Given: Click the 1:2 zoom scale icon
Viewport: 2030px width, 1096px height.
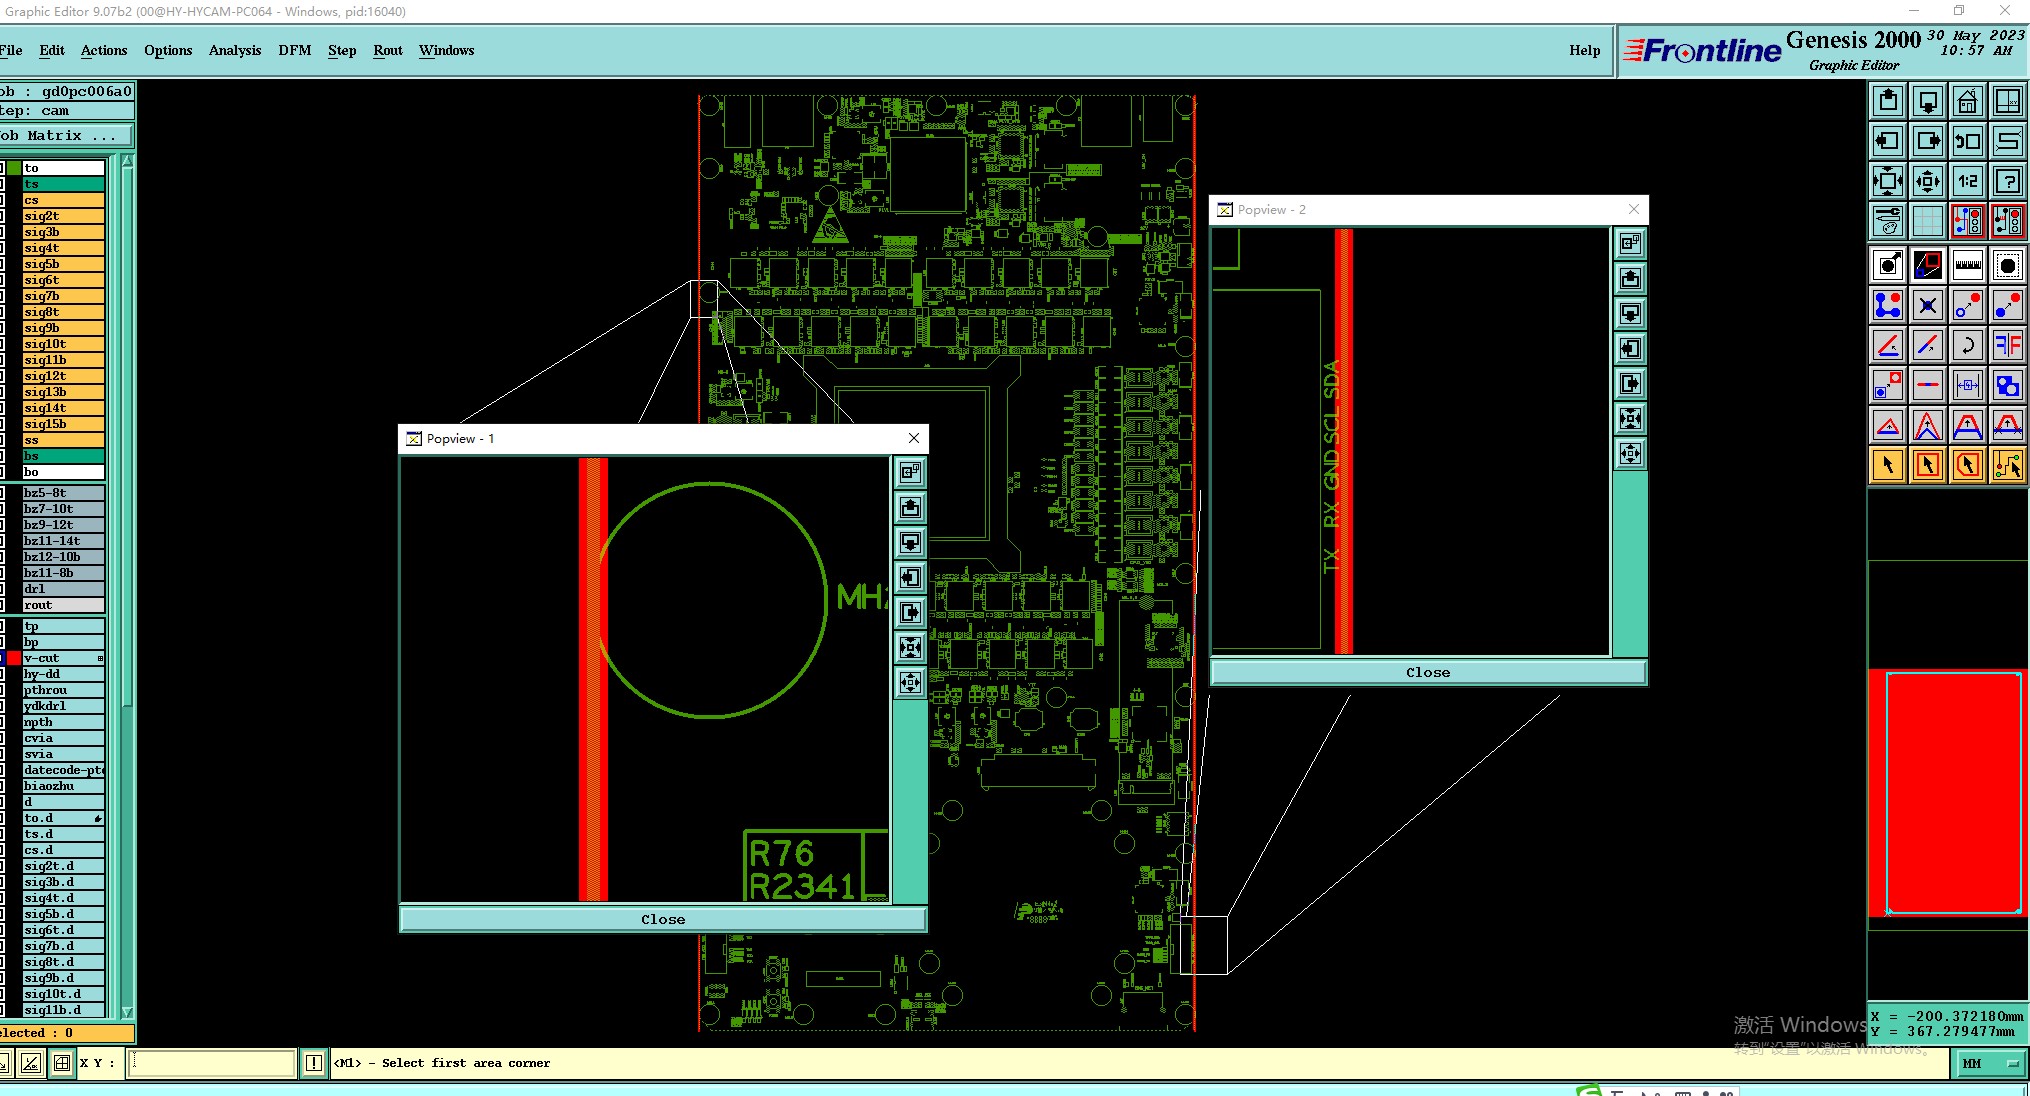Looking at the screenshot, I should pos(1967,181).
